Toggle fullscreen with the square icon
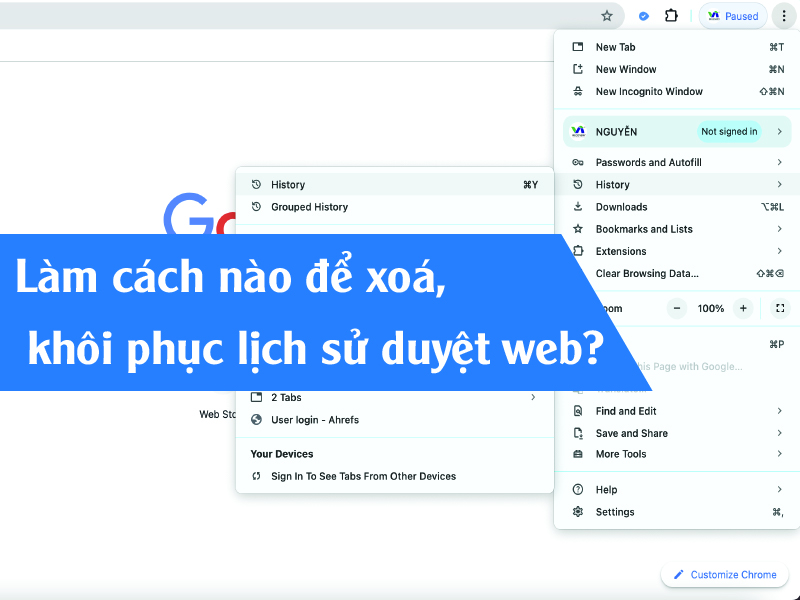The height and width of the screenshot is (600, 800). [780, 308]
